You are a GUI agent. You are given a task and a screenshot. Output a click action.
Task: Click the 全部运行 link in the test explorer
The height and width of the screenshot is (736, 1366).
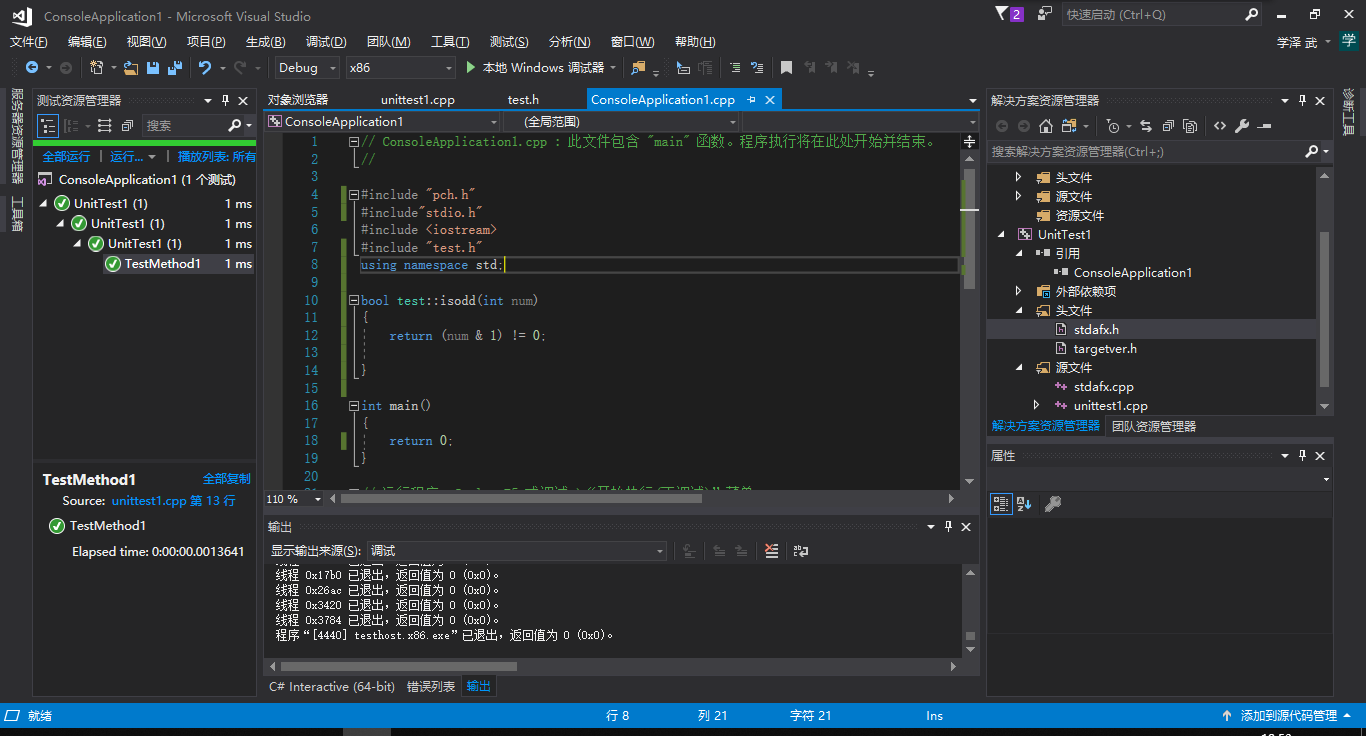(x=66, y=157)
